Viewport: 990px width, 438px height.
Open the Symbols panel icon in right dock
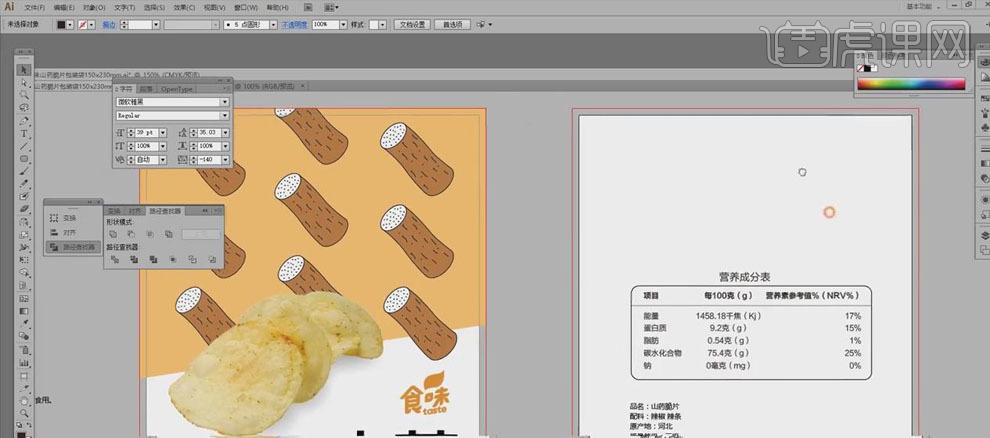point(984,128)
